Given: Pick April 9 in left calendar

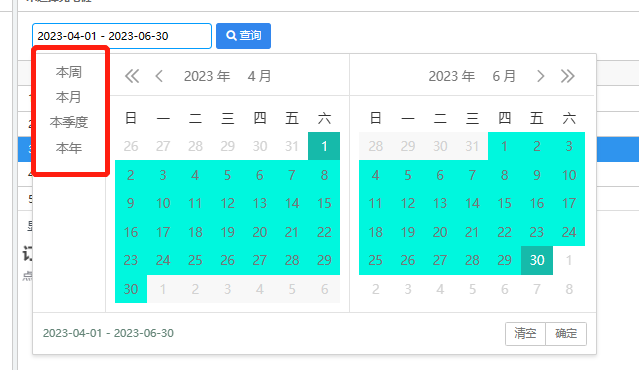Looking at the screenshot, I should pos(131,203).
